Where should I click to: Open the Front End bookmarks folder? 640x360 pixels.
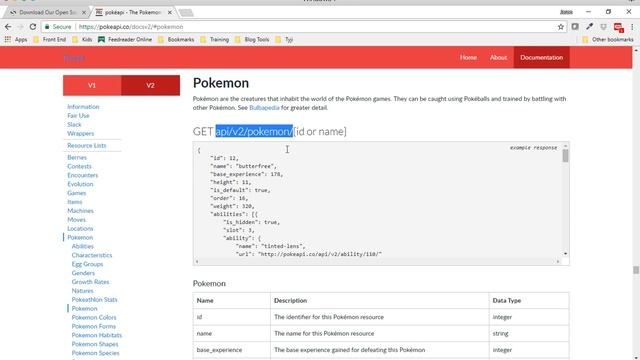coord(49,40)
